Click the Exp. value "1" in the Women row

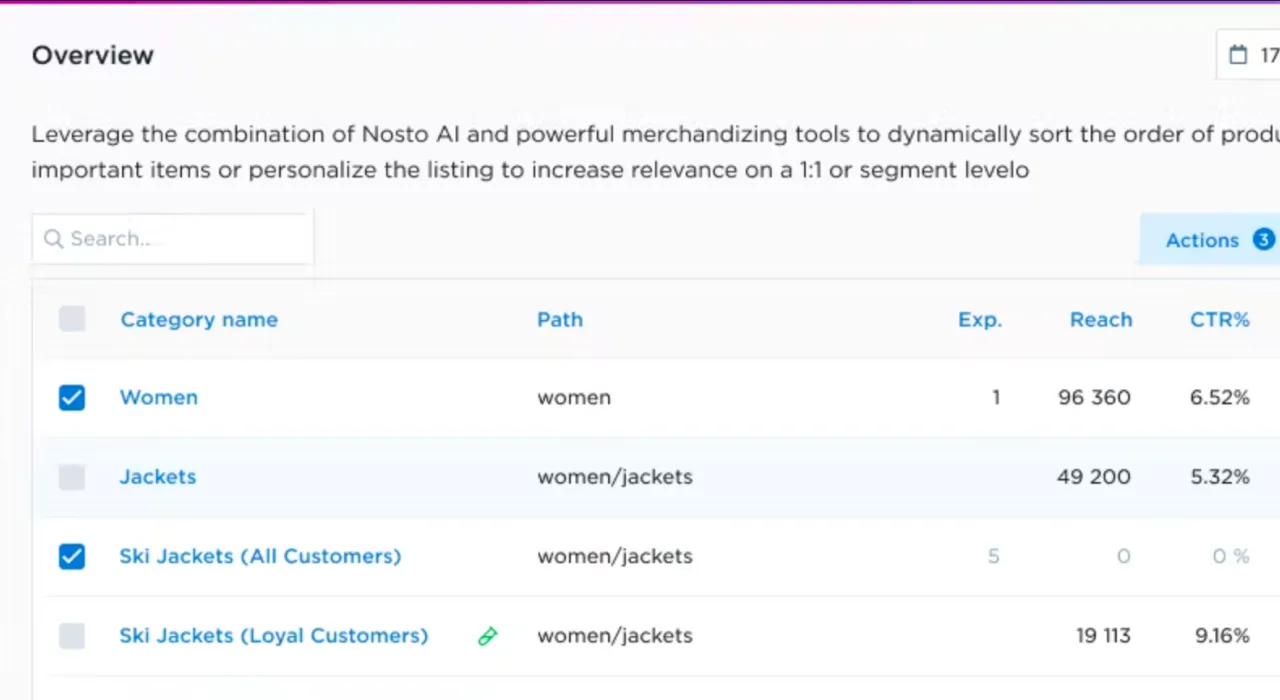tap(996, 397)
